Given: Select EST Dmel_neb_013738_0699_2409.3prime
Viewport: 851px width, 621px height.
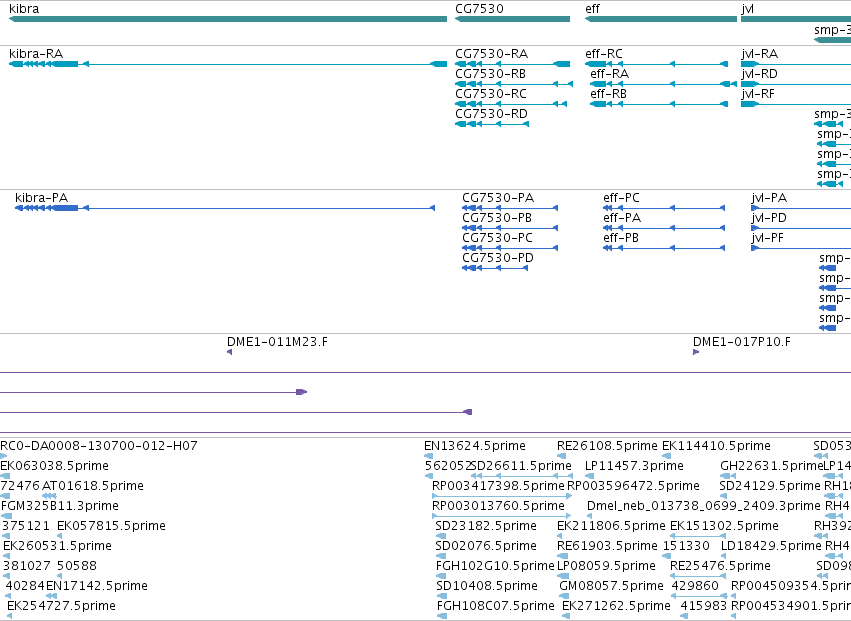Looking at the screenshot, I should (704, 506).
